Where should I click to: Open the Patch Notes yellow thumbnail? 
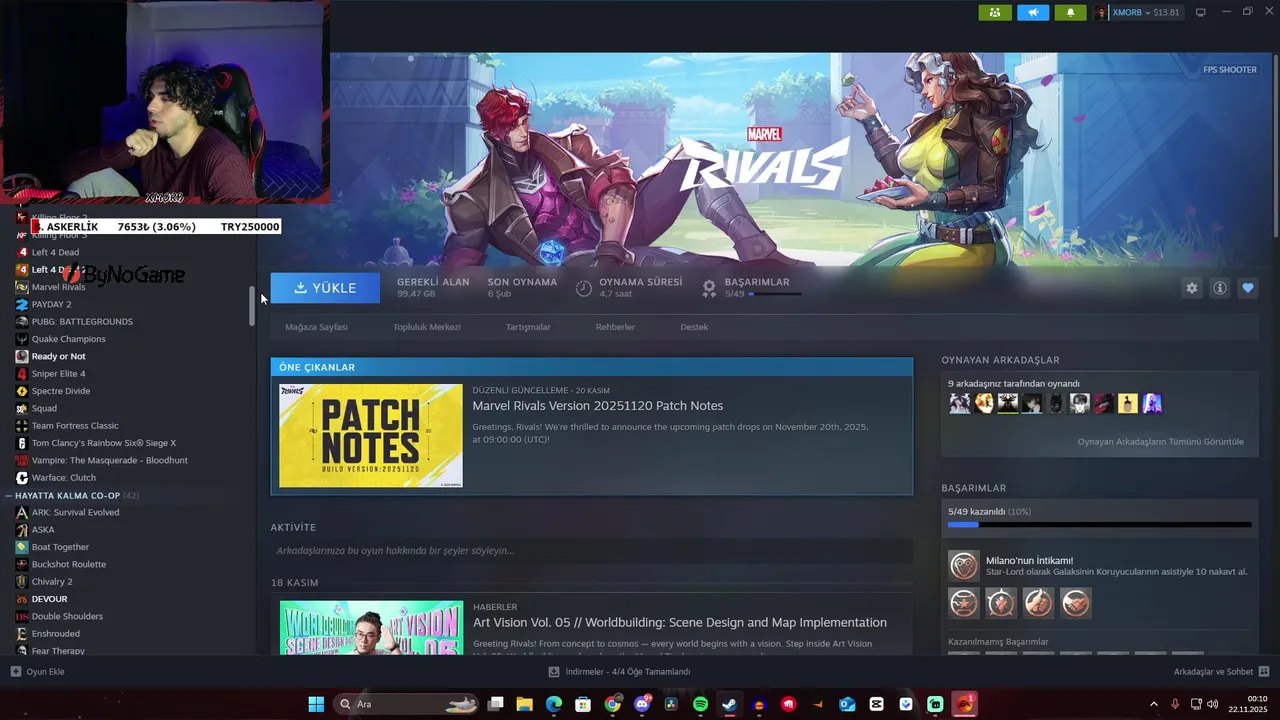coord(371,436)
